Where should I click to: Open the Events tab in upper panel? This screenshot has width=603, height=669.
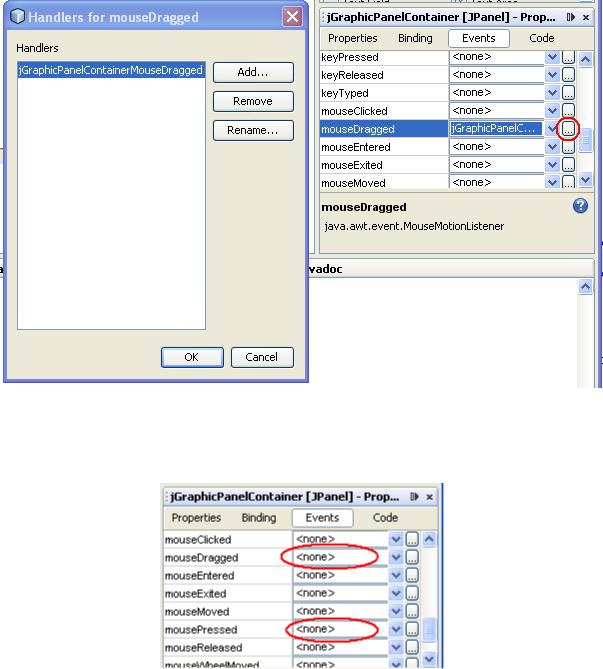(478, 38)
